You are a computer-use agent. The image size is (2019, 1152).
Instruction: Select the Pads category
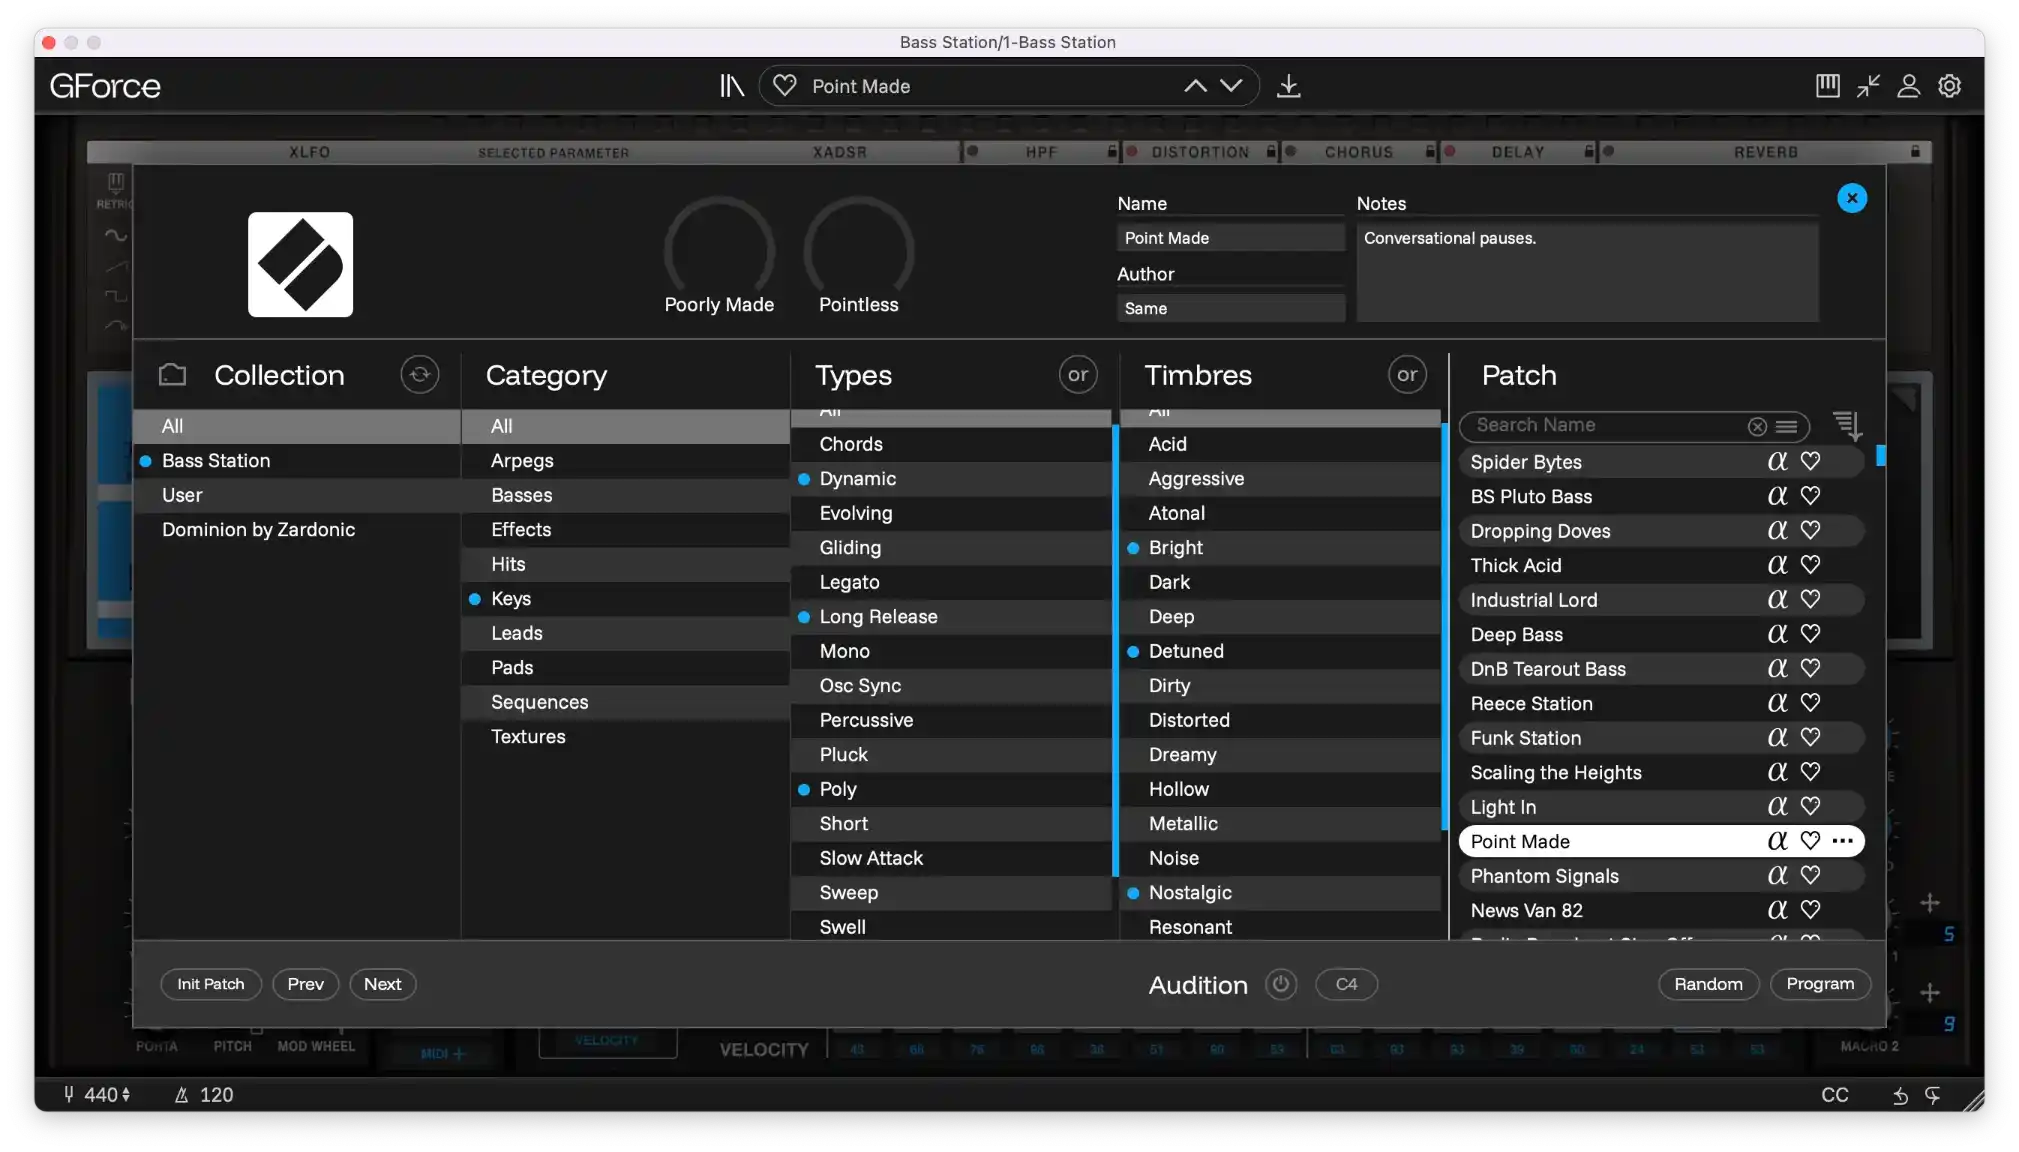point(625,668)
